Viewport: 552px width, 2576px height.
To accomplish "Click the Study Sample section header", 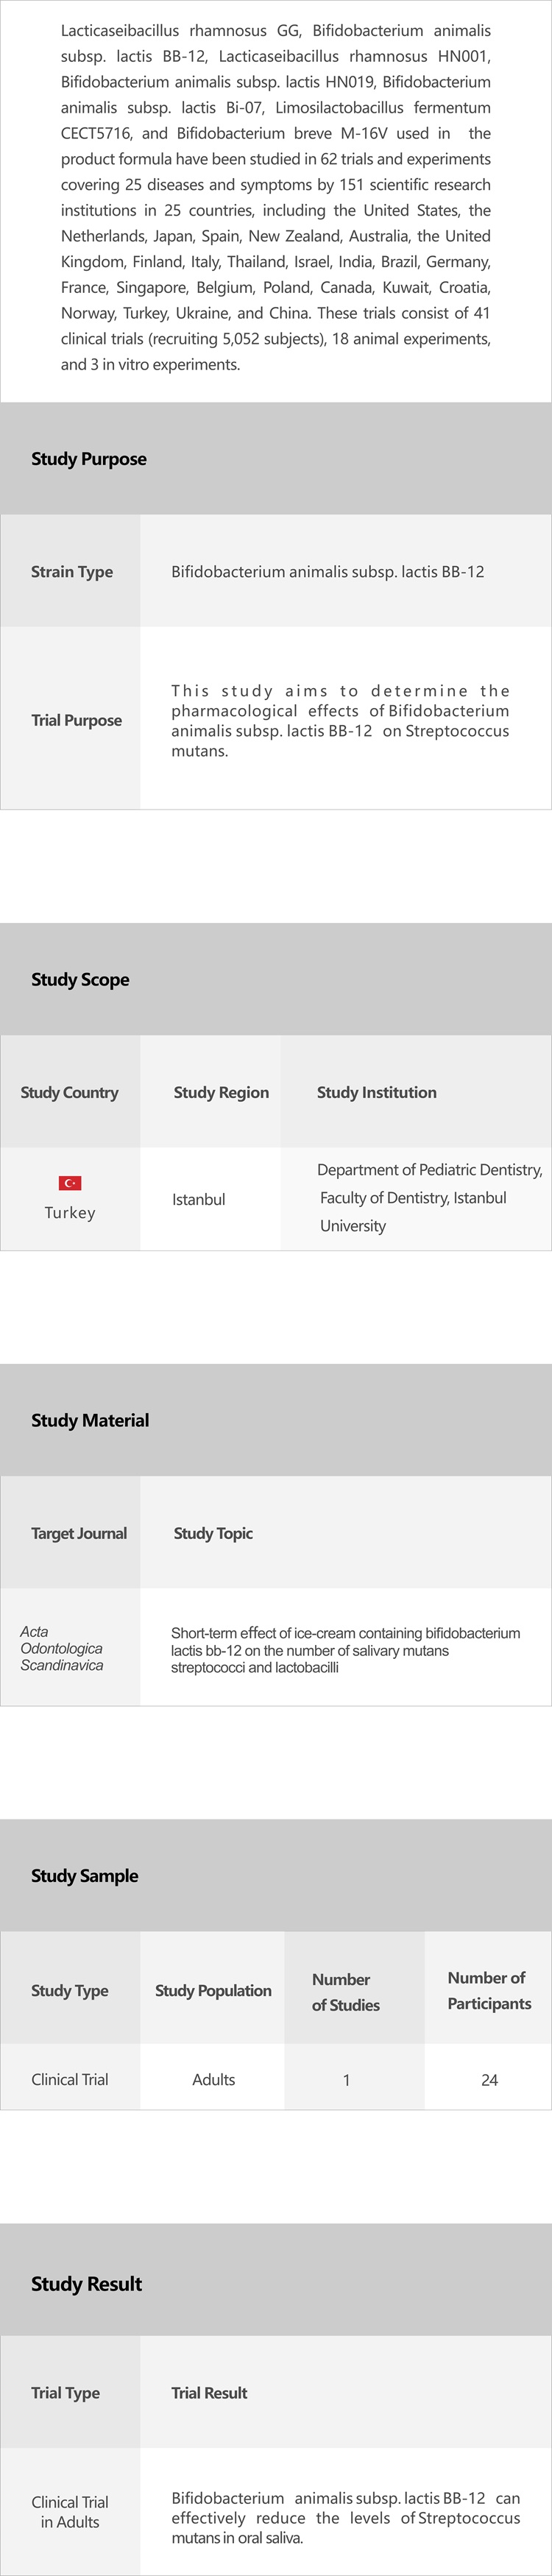I will [85, 1876].
